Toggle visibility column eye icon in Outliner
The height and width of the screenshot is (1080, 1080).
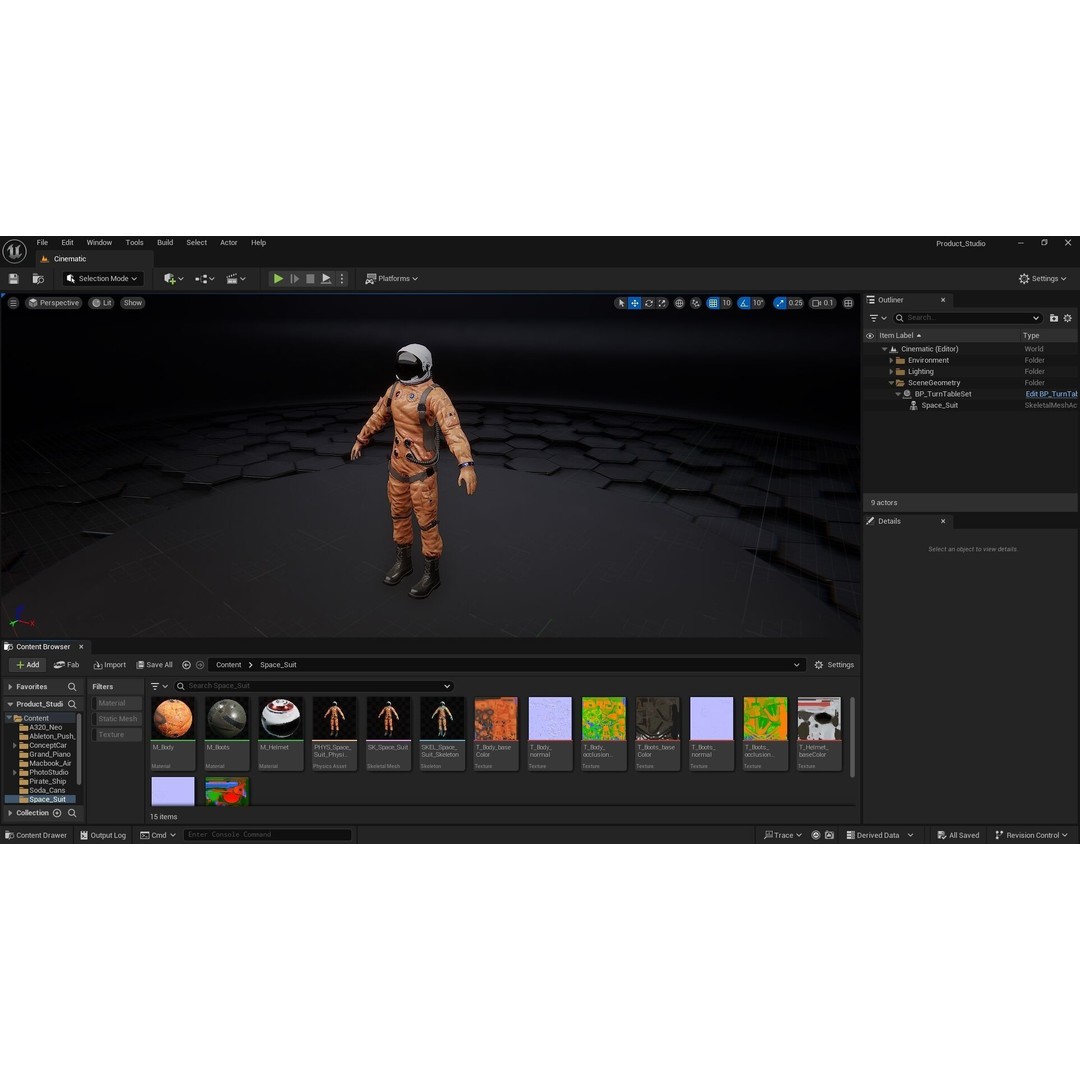[870, 335]
